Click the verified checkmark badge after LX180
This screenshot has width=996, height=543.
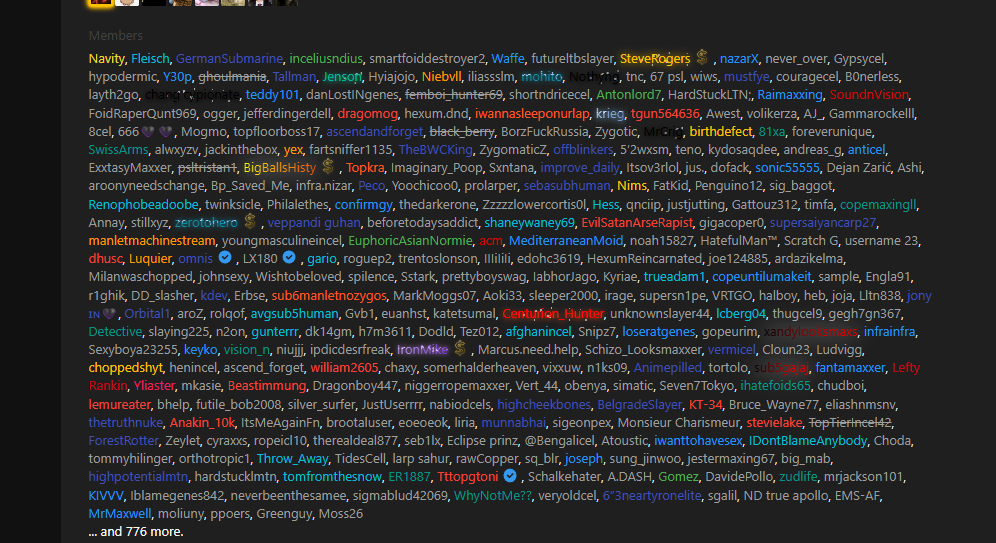289,258
